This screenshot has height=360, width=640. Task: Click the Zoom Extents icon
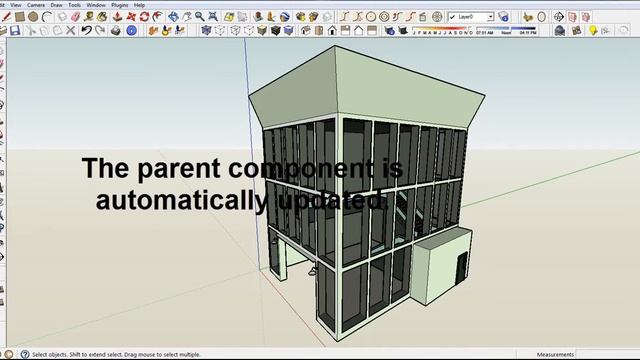pos(213,17)
